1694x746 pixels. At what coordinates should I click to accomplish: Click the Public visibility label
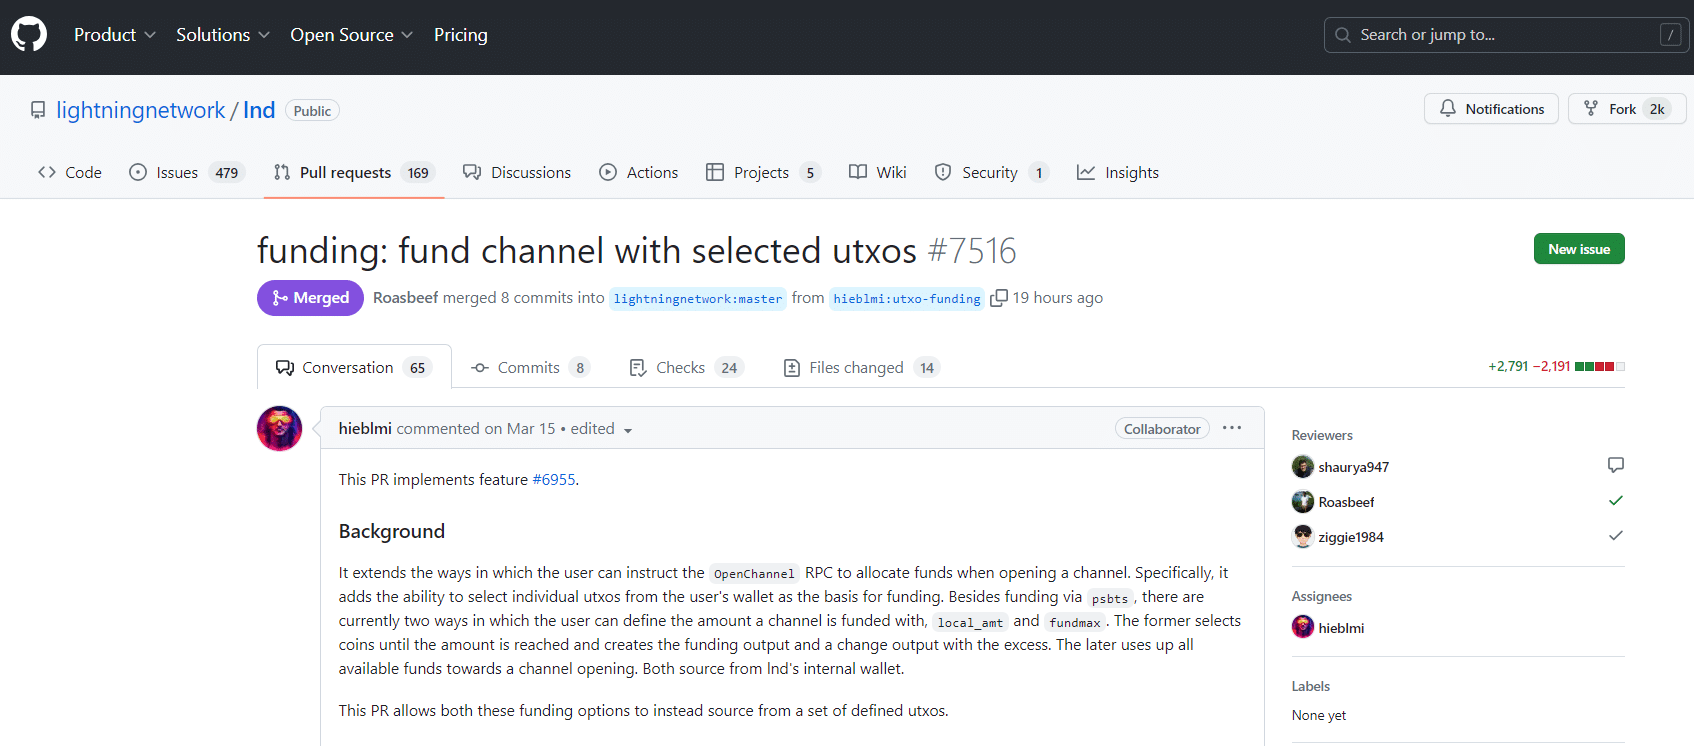click(312, 110)
